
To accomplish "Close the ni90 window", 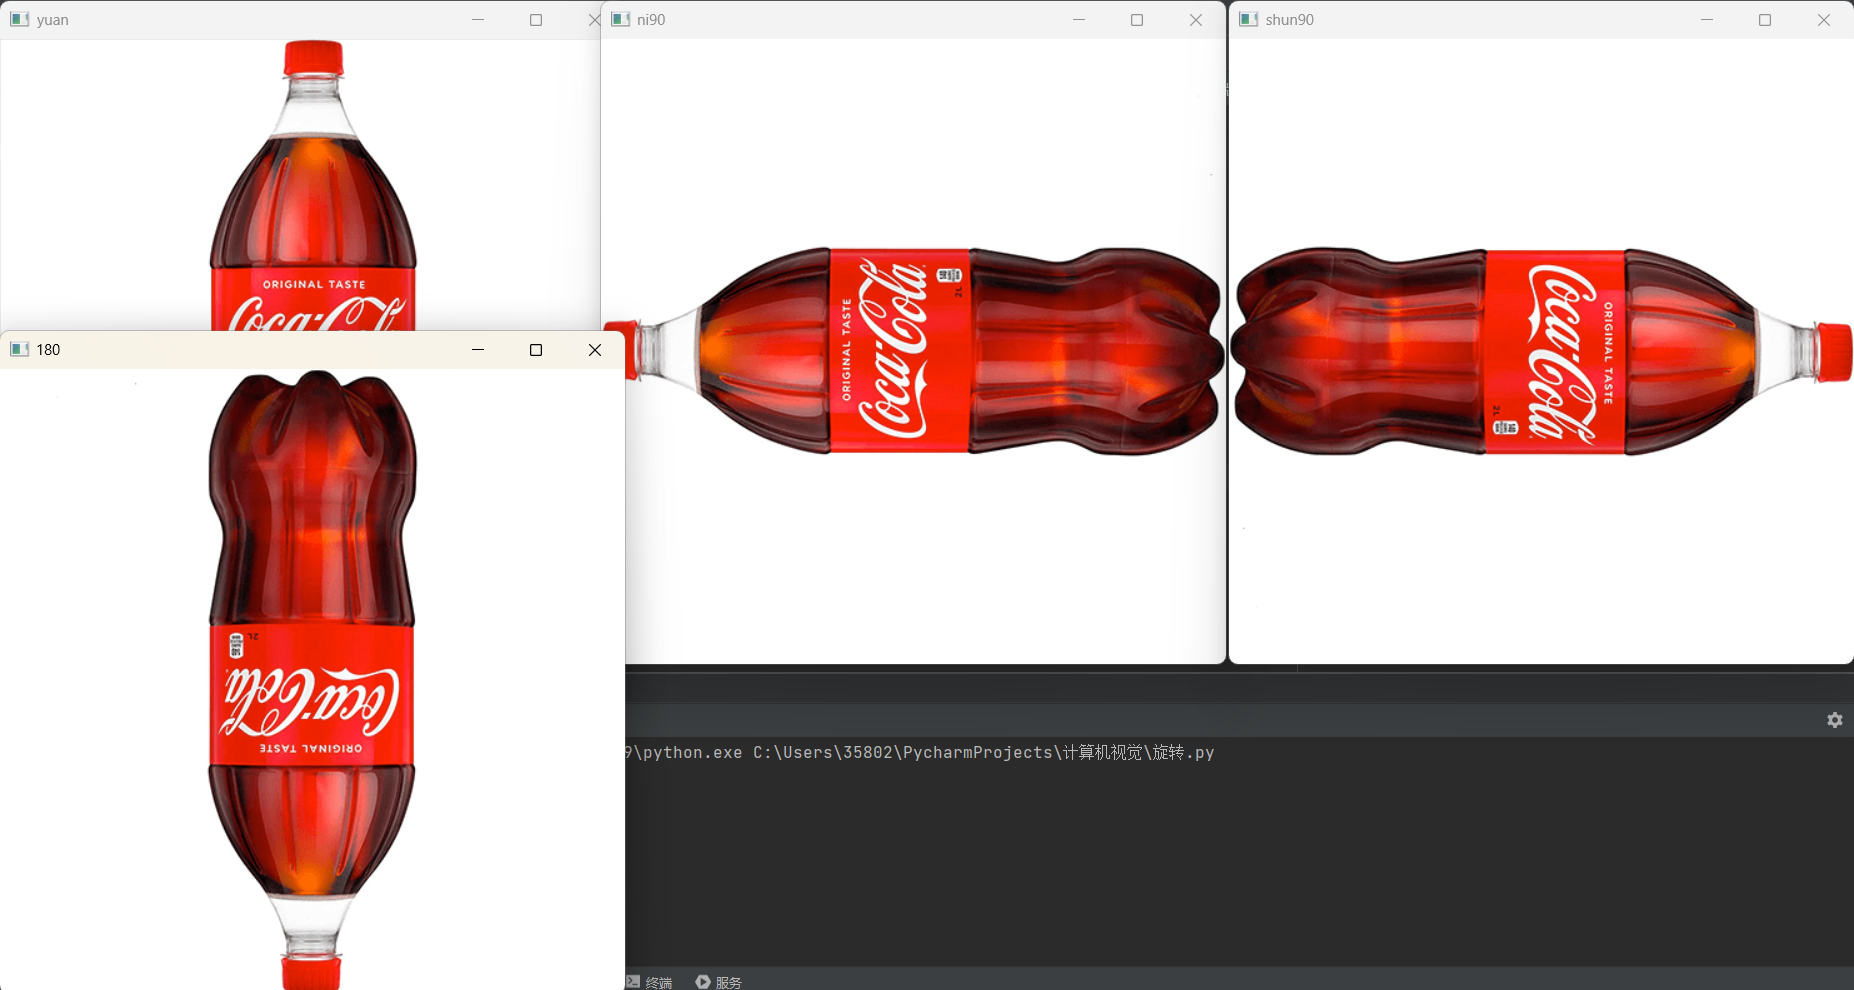I will pyautogui.click(x=1196, y=20).
